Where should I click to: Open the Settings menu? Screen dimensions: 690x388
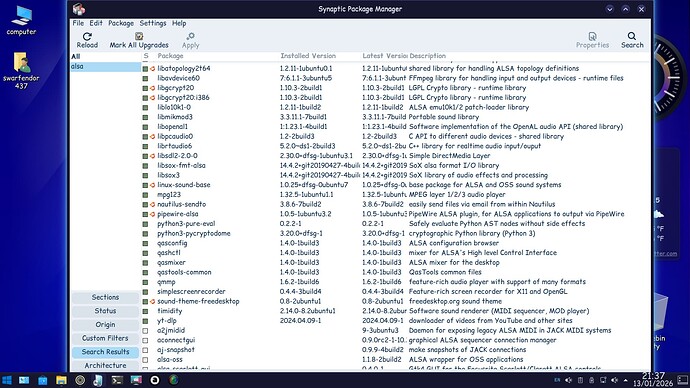[x=153, y=23]
